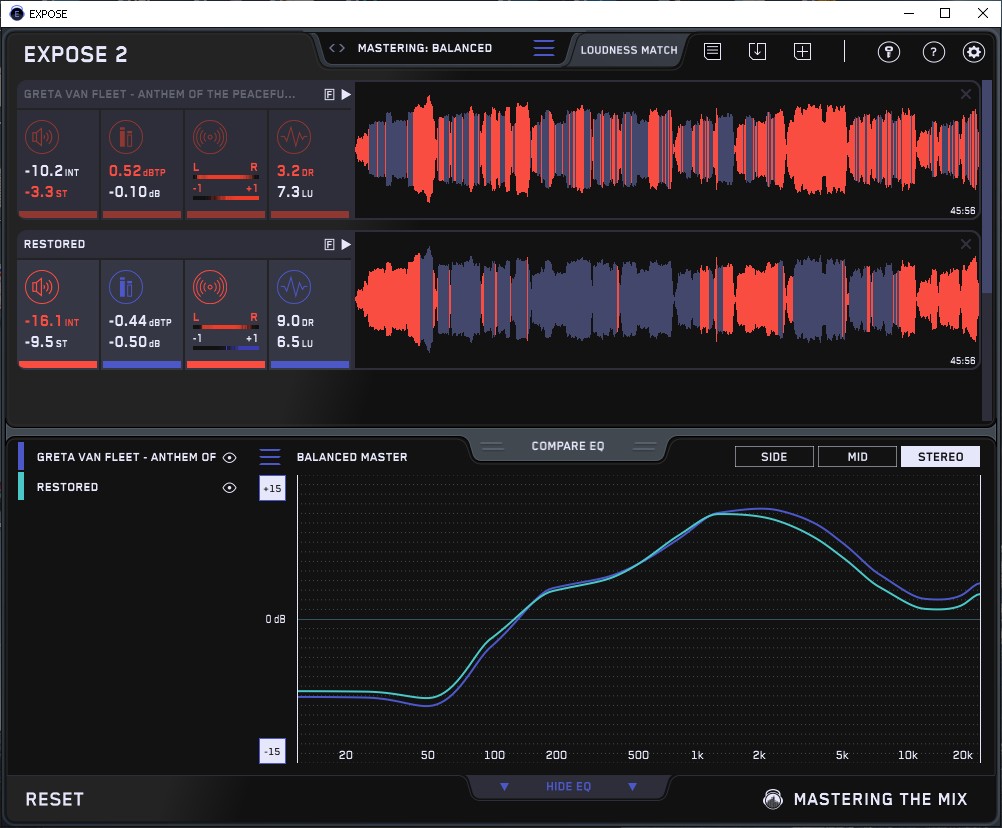
Task: Click the Greta Van Fleet L/R correlation meter
Action: (226, 181)
